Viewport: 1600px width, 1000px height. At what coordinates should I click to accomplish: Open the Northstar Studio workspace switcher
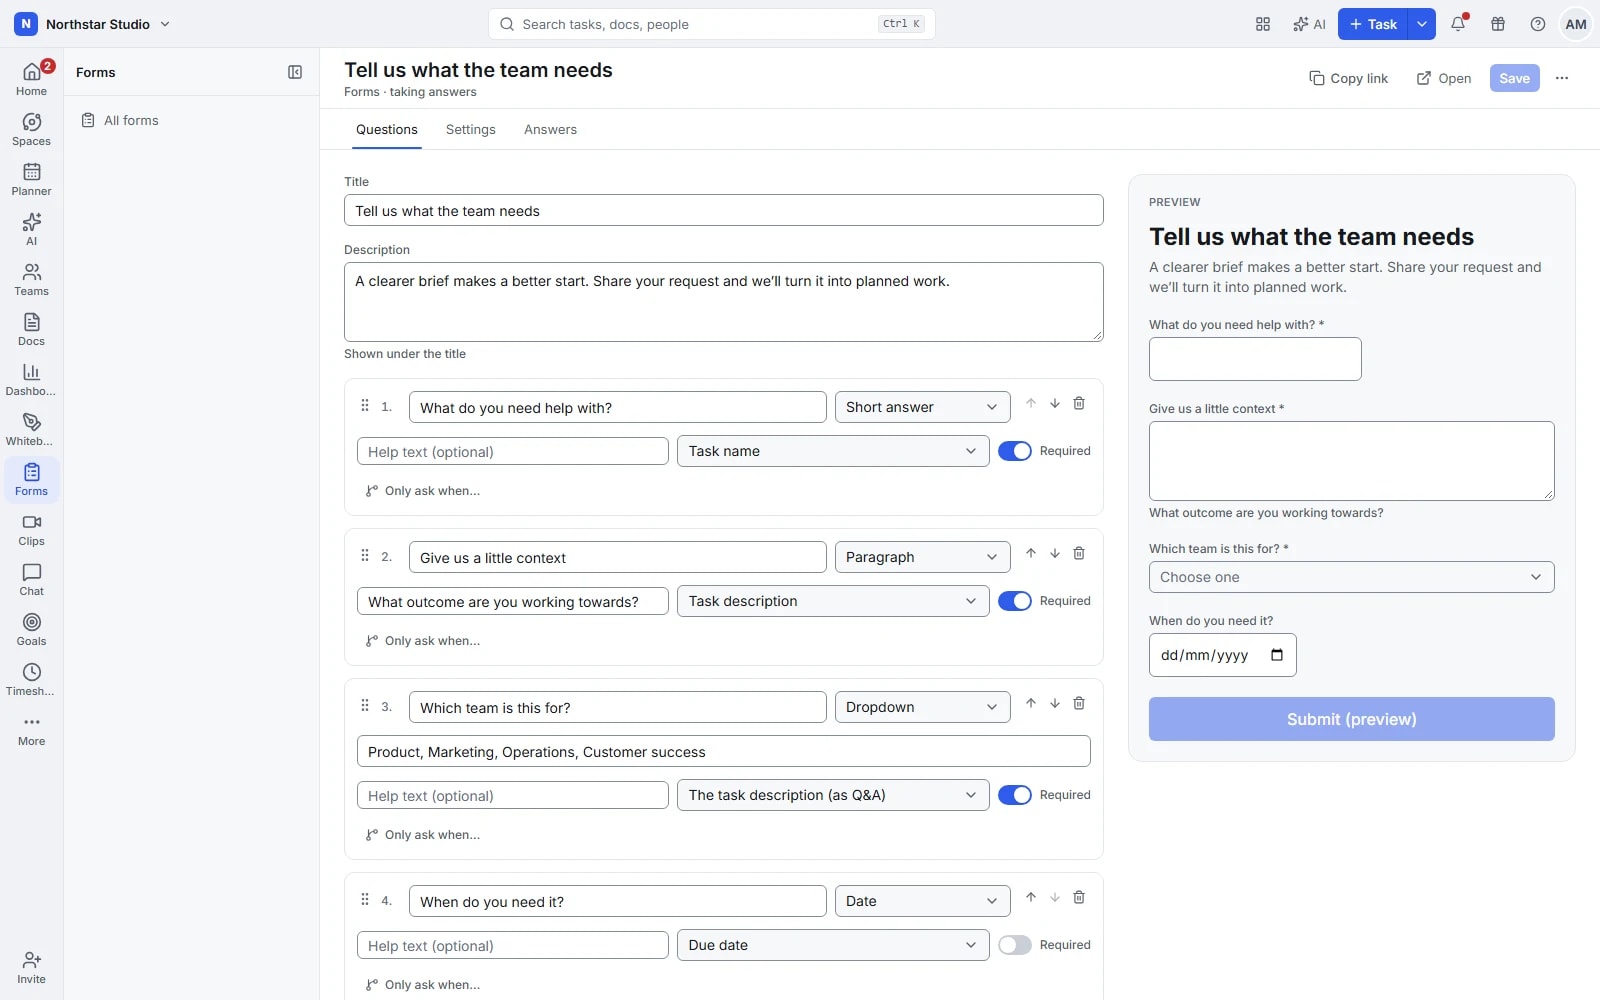[x=93, y=24]
